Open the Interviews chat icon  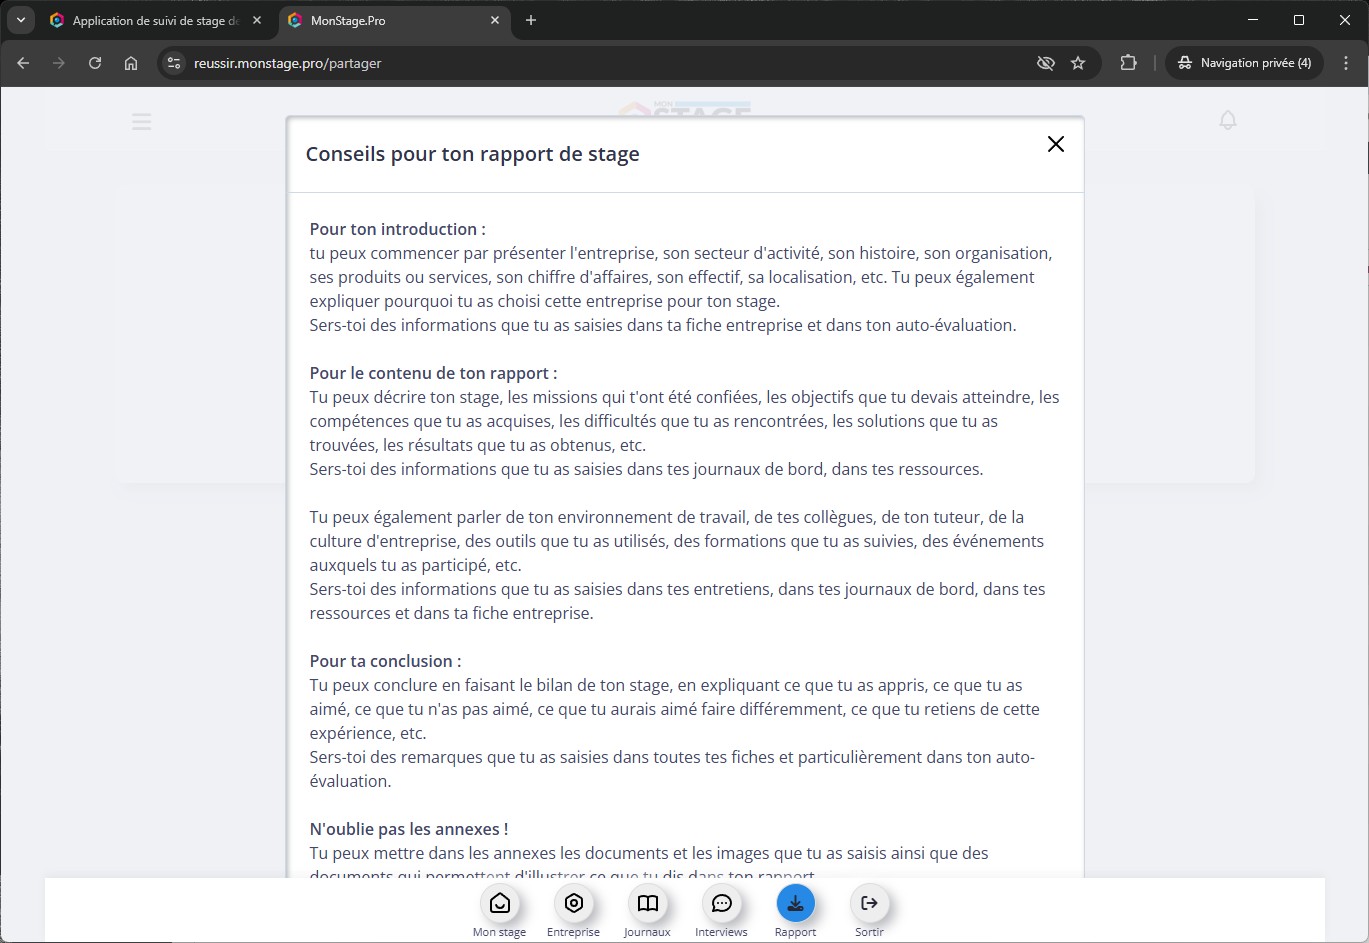pyautogui.click(x=721, y=904)
